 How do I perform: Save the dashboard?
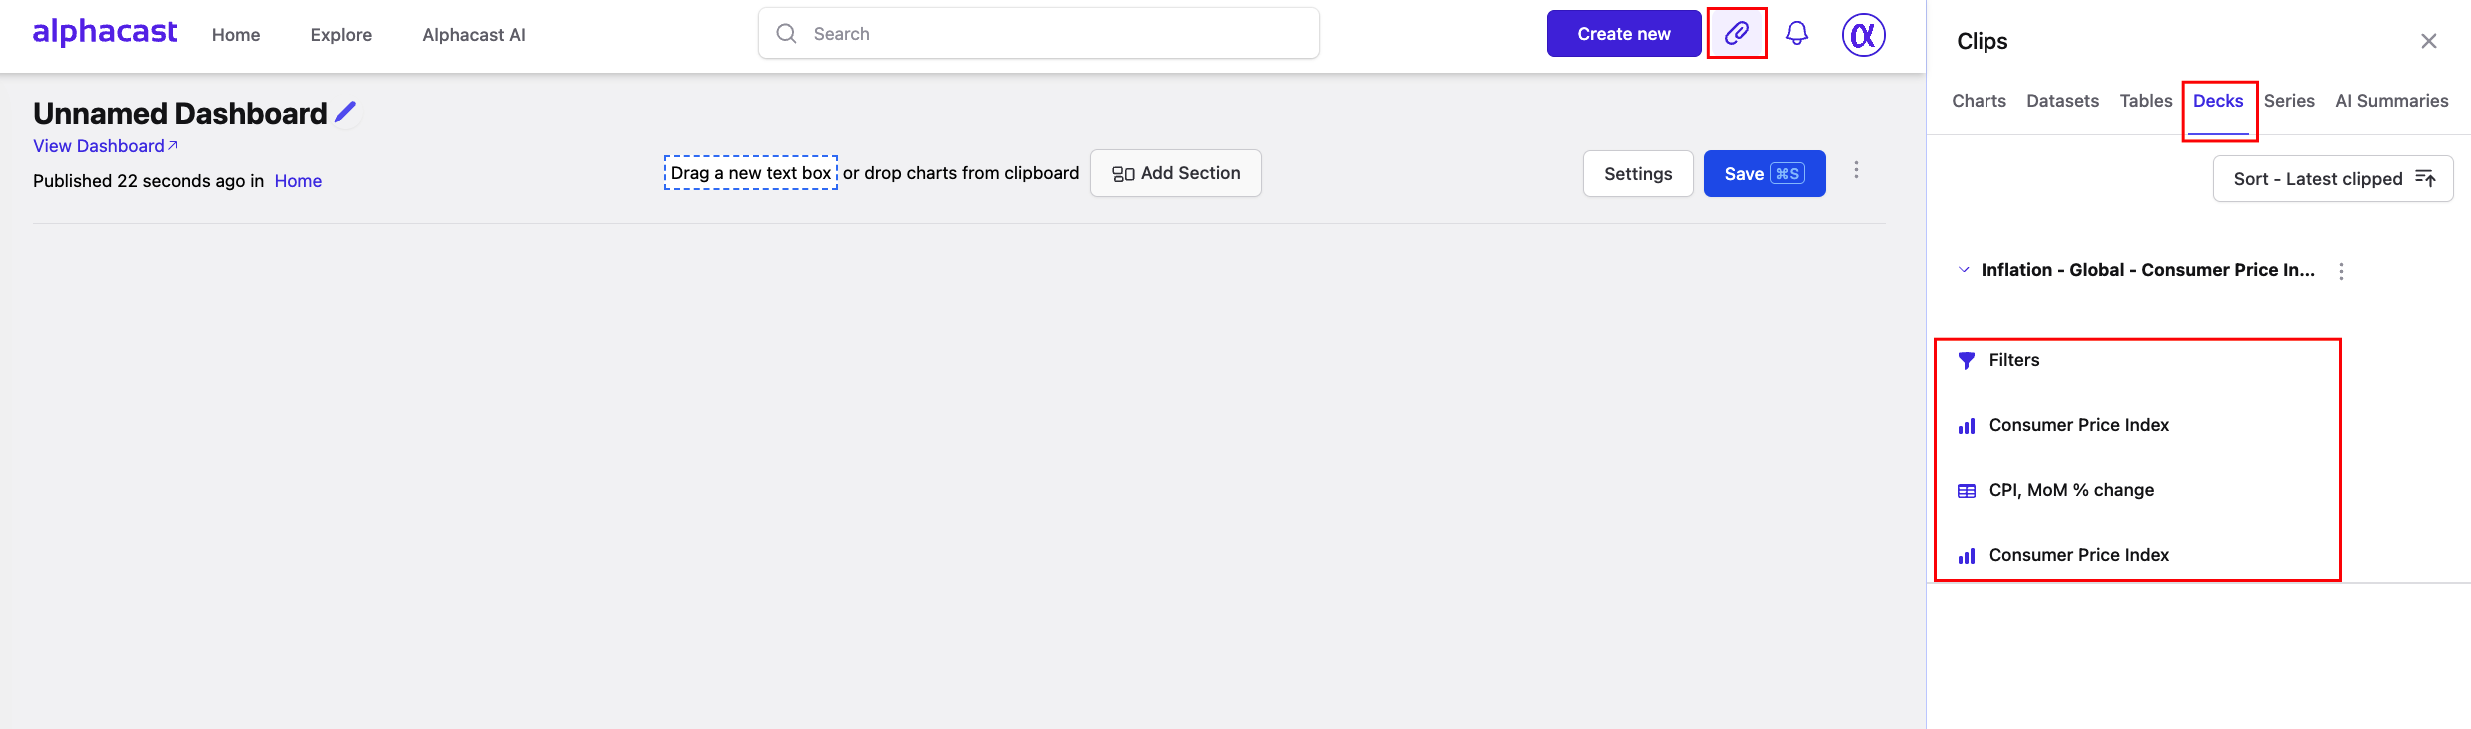(1764, 173)
